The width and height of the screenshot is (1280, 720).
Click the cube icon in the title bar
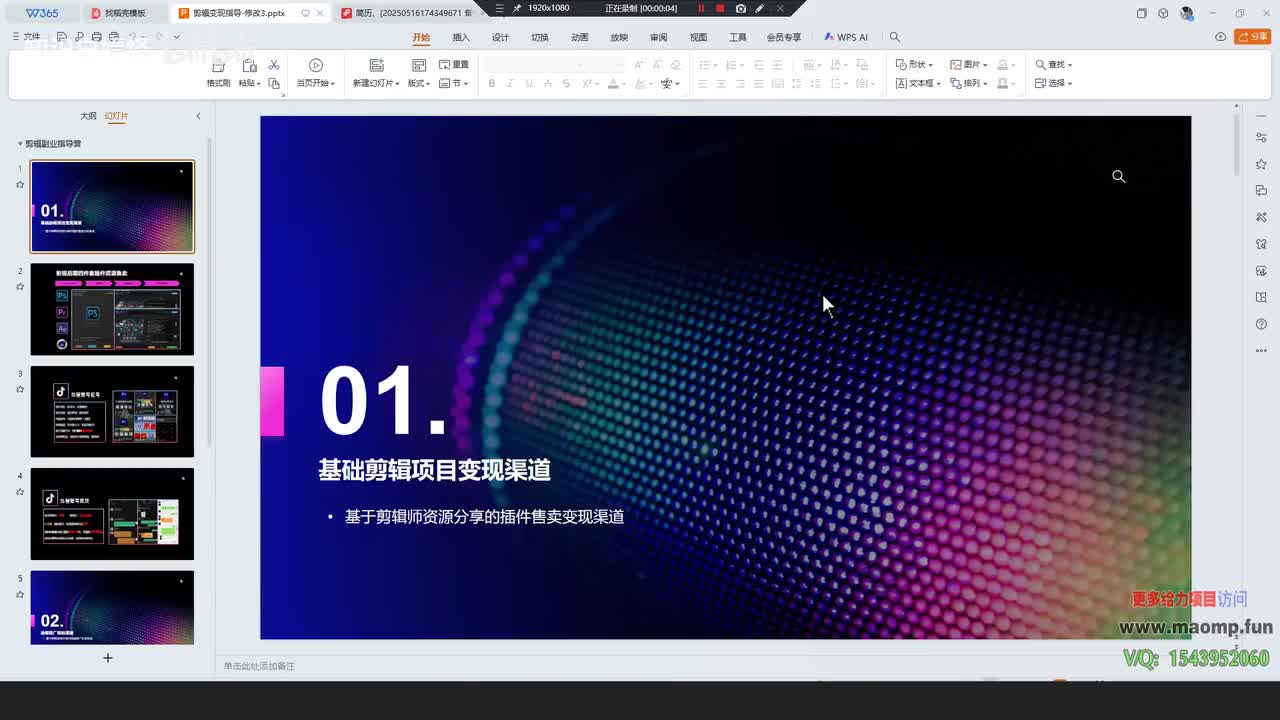pos(1163,13)
